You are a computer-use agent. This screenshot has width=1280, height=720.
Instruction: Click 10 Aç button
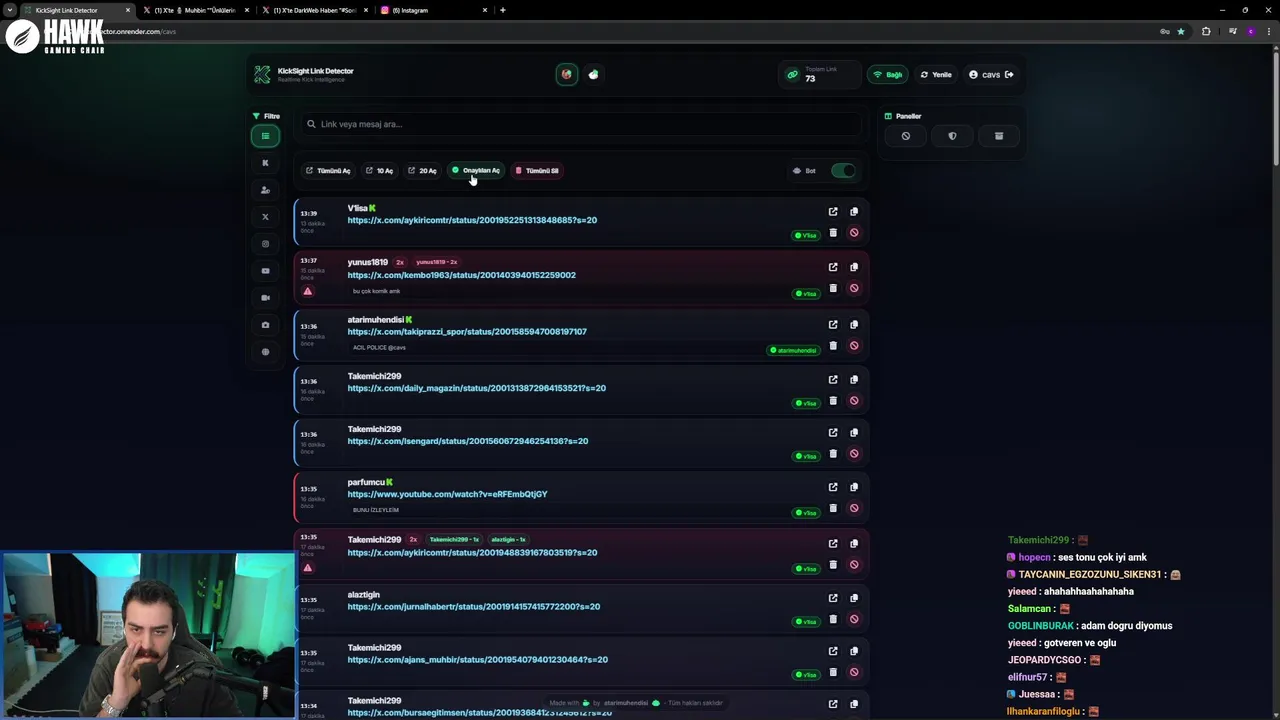[x=379, y=171]
